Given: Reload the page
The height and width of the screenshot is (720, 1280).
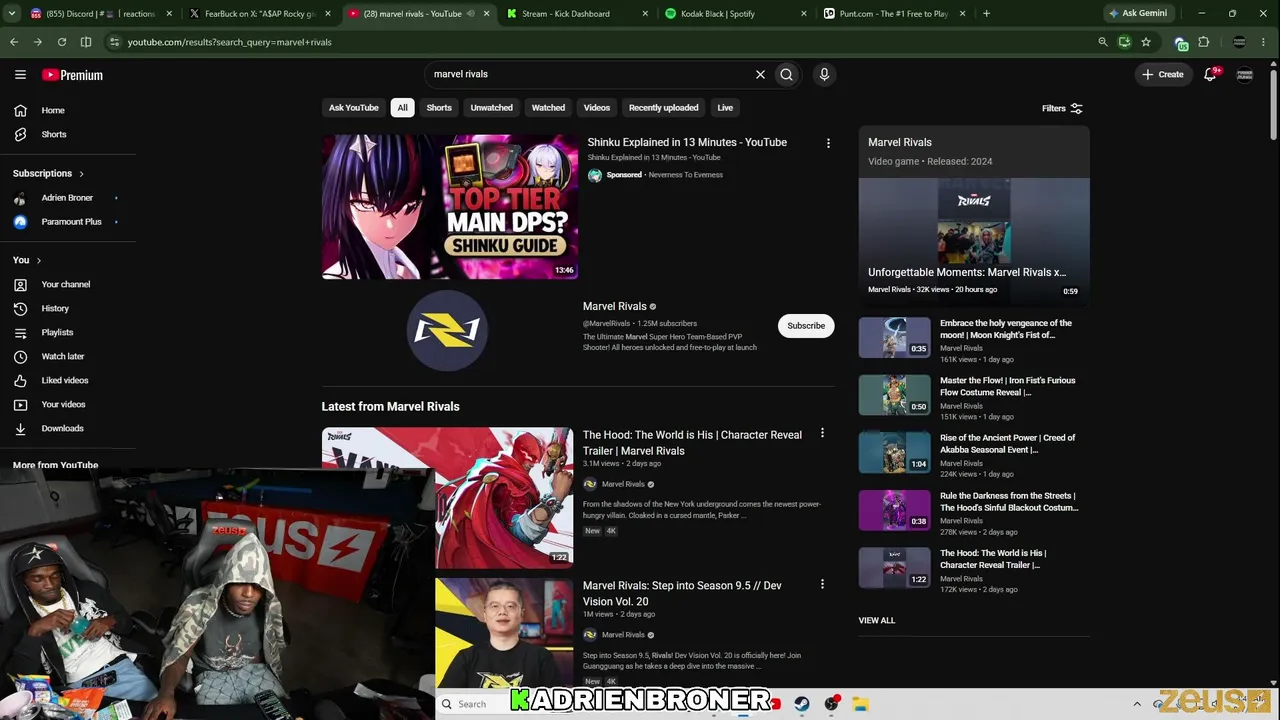Looking at the screenshot, I should click(x=62, y=42).
